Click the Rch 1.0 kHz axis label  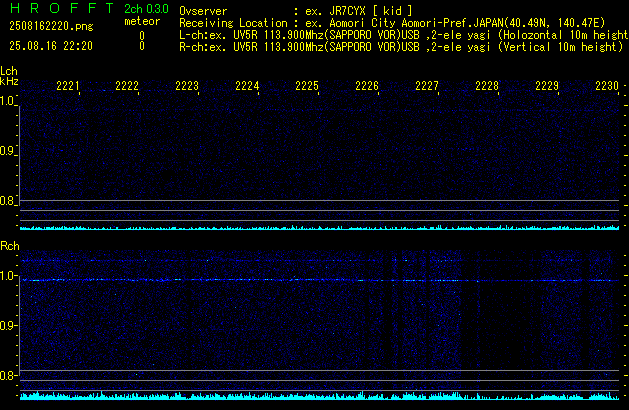[x=7, y=276]
